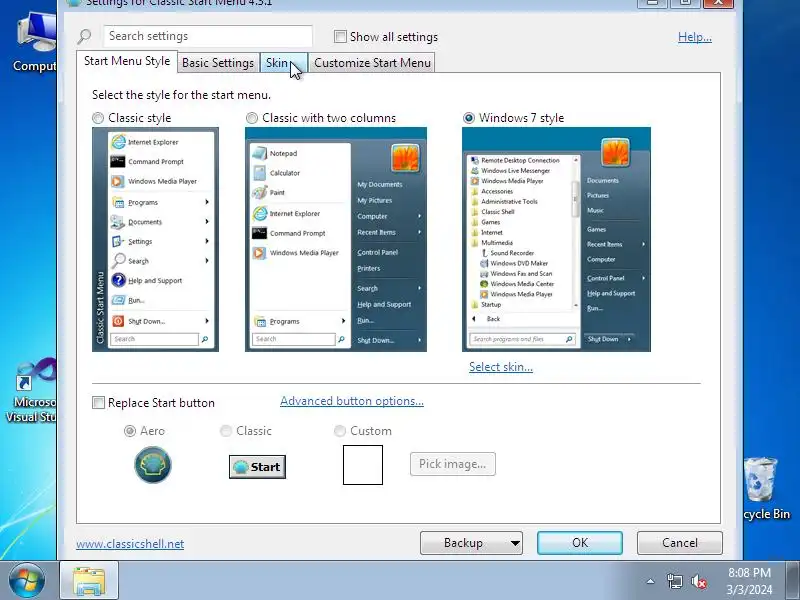This screenshot has height=600, width=800.
Task: Click the network icon in system tray
Action: (x=674, y=581)
